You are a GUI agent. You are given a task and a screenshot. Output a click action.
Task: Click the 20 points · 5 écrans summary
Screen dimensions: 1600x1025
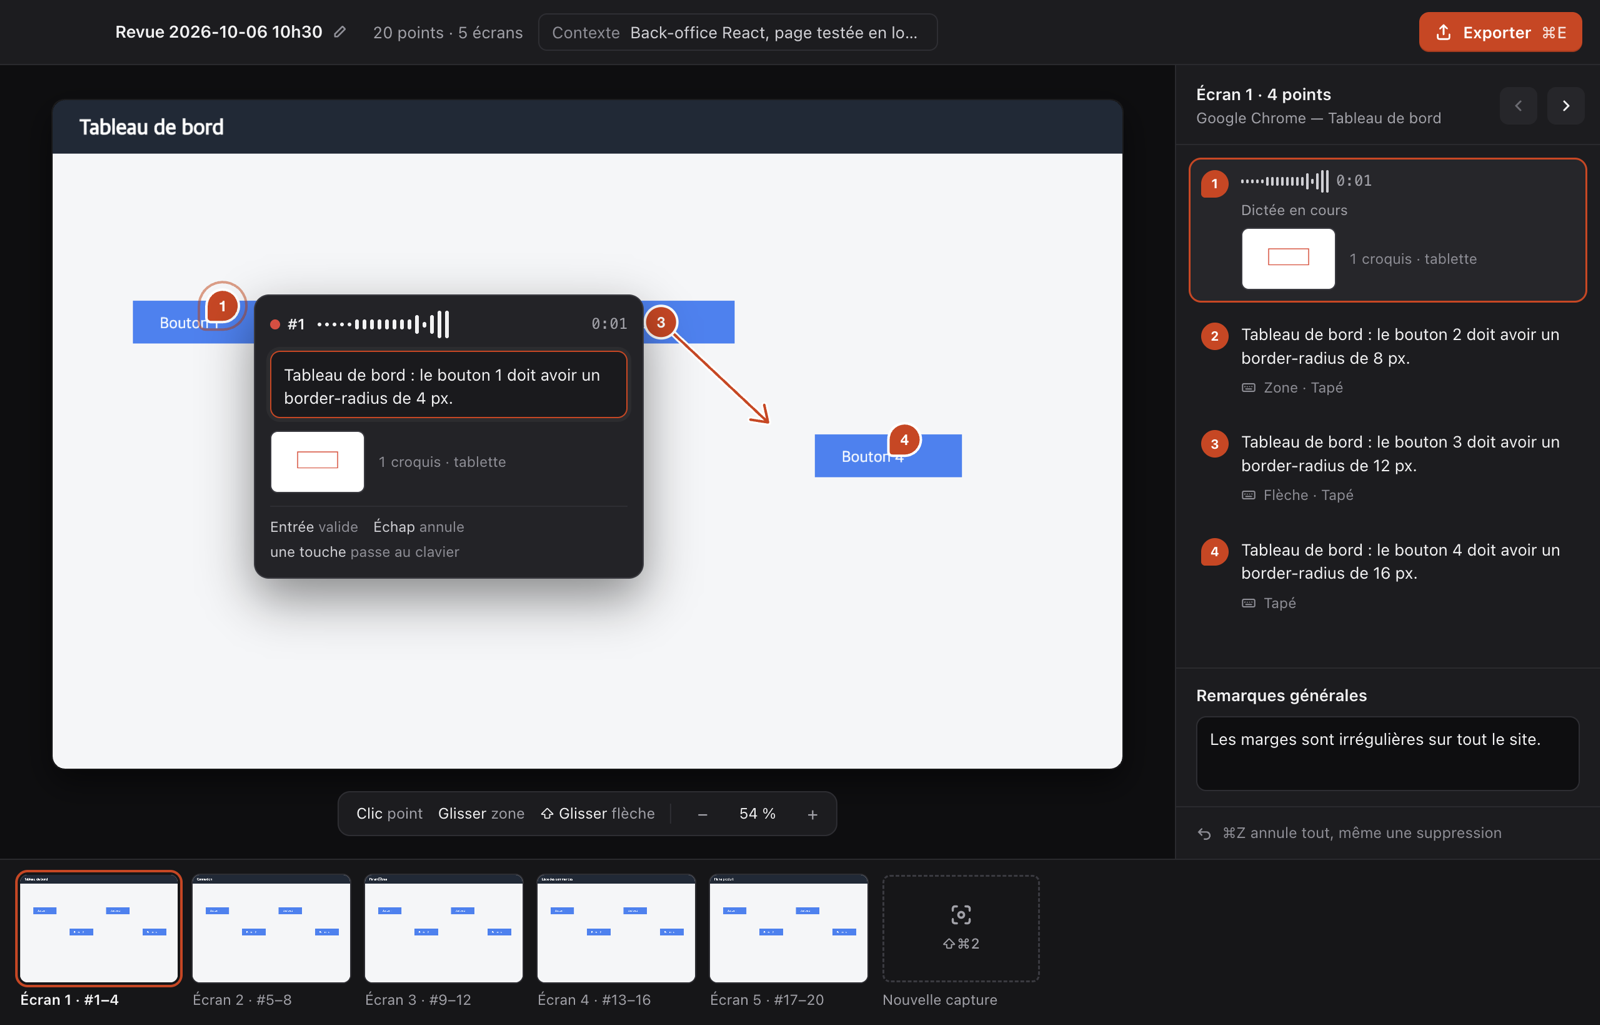pyautogui.click(x=448, y=32)
